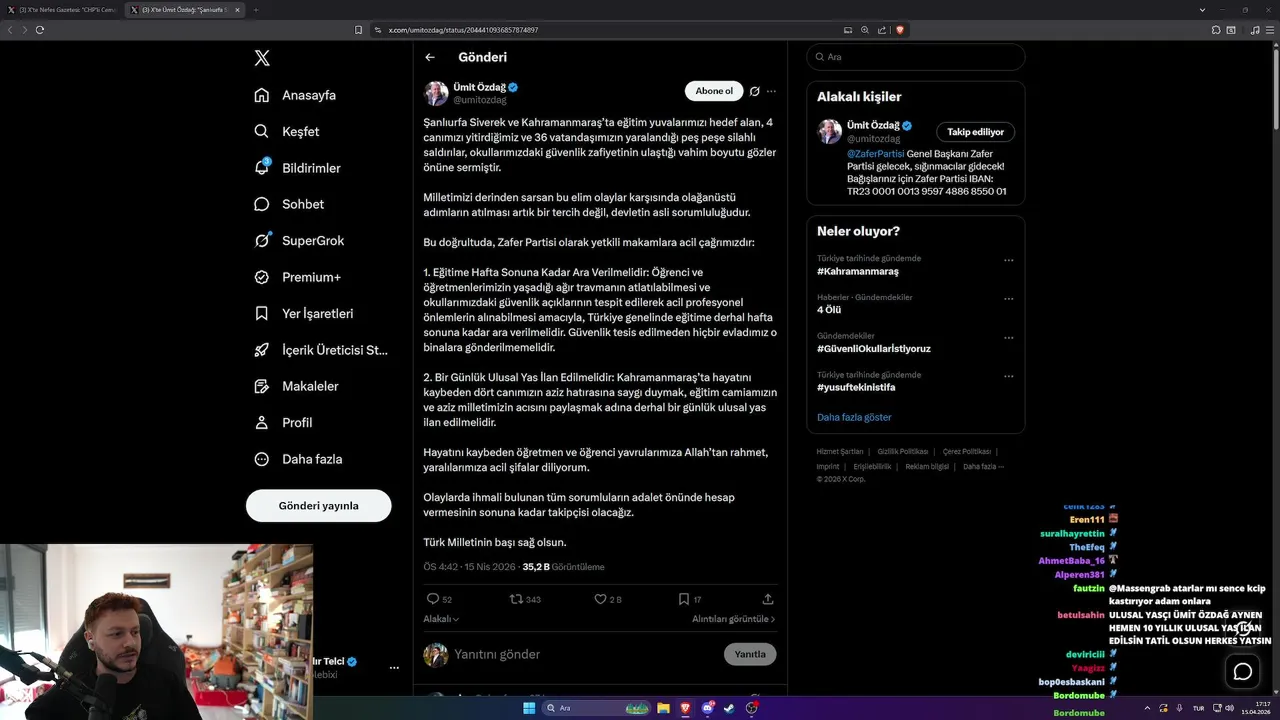Click the browser address bar URL

(463, 30)
